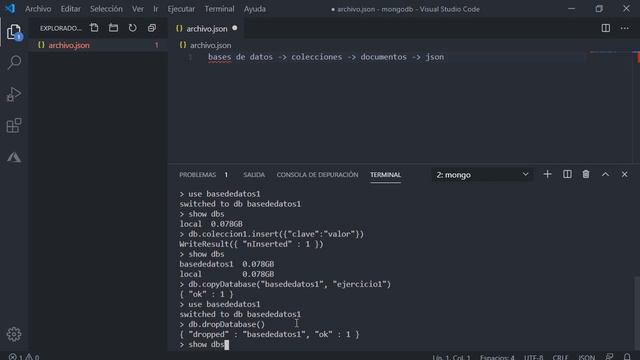The image size is (640, 360).
Task: Click unsaved dot on archivo.json tab
Action: (235, 28)
